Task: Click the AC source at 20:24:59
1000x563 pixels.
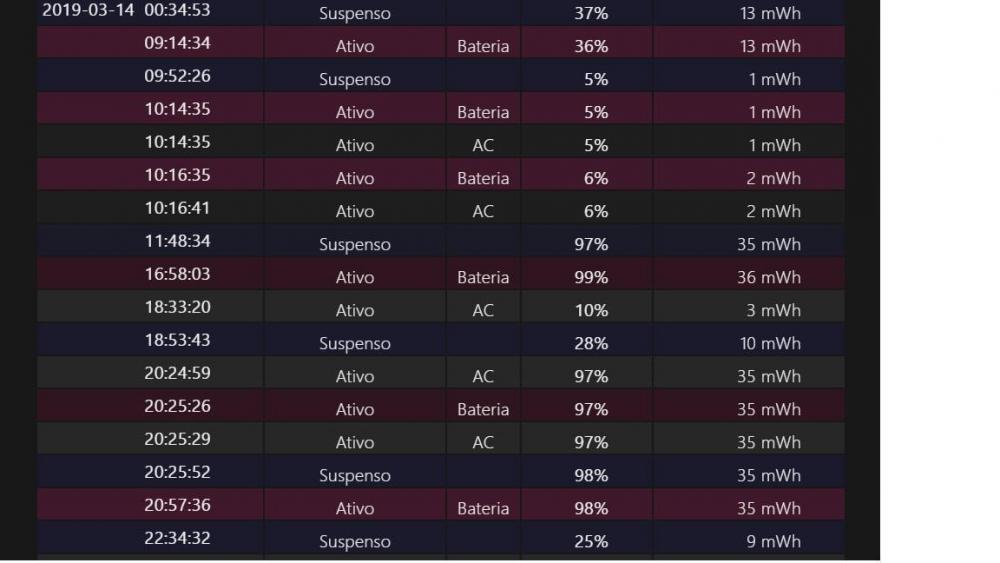Action: (483, 376)
